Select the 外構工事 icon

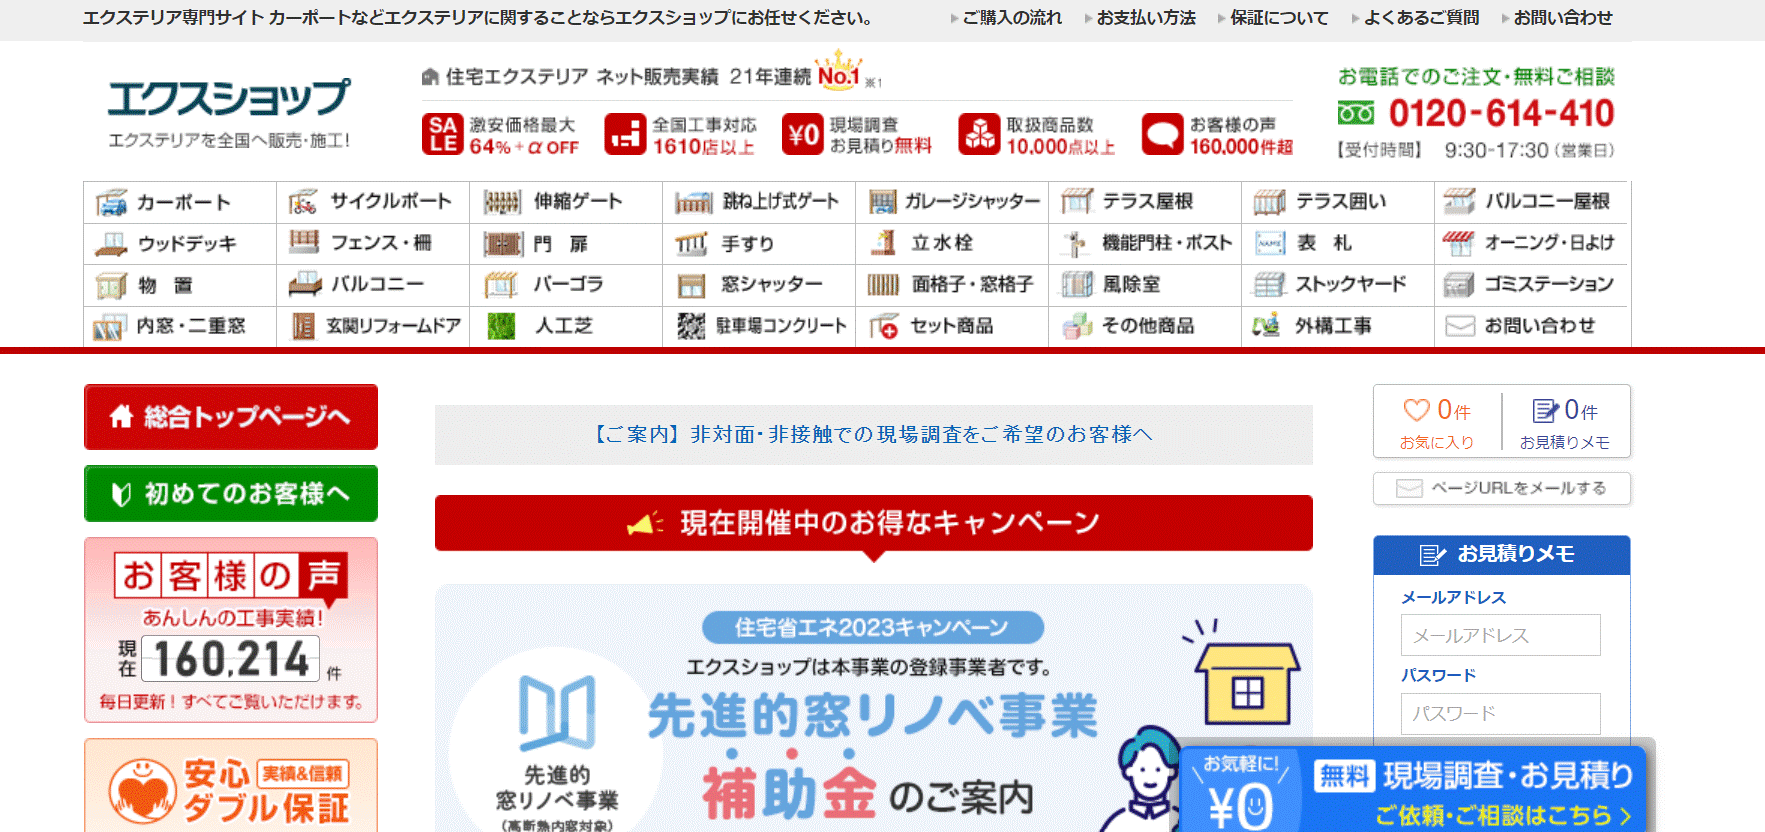coord(1266,325)
